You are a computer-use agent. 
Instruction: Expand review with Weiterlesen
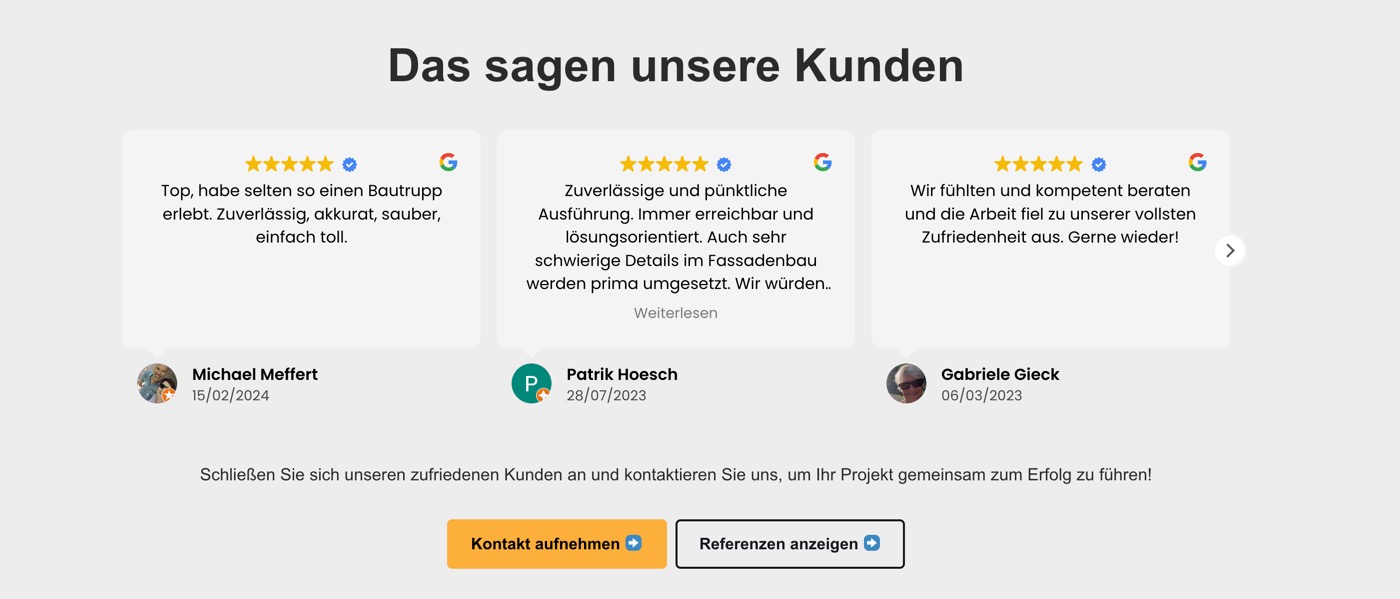click(x=676, y=313)
